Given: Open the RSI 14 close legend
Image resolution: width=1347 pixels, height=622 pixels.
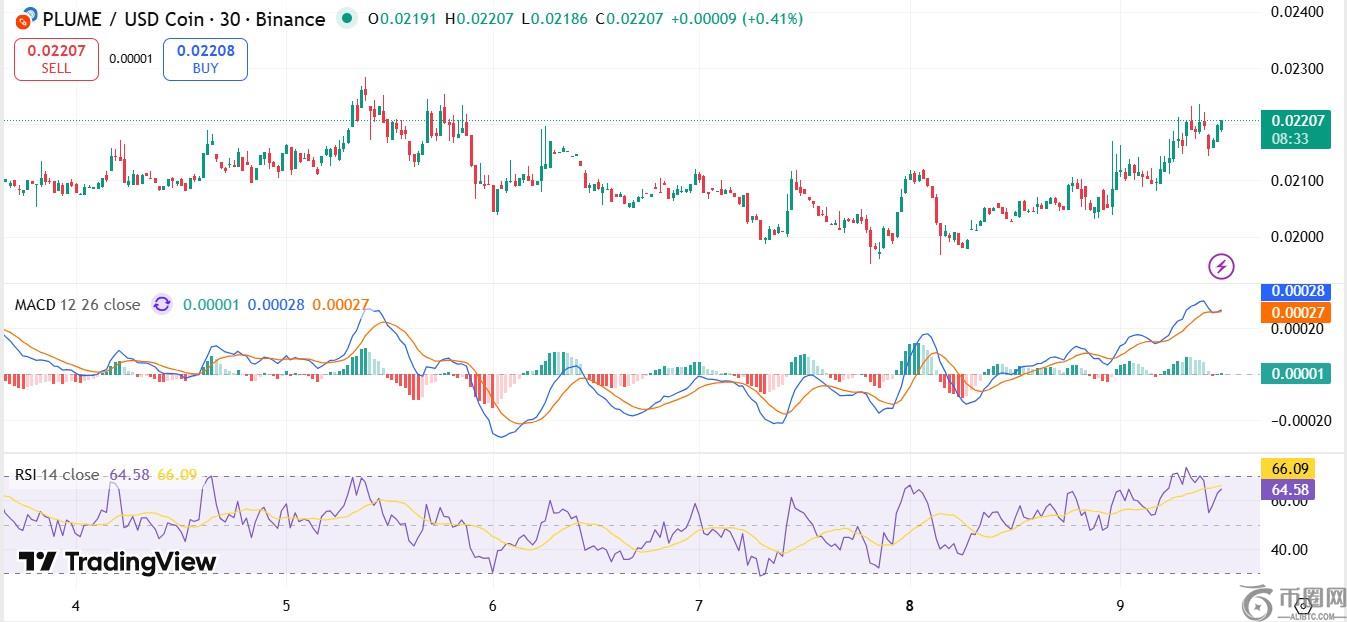Looking at the screenshot, I should pos(56,474).
